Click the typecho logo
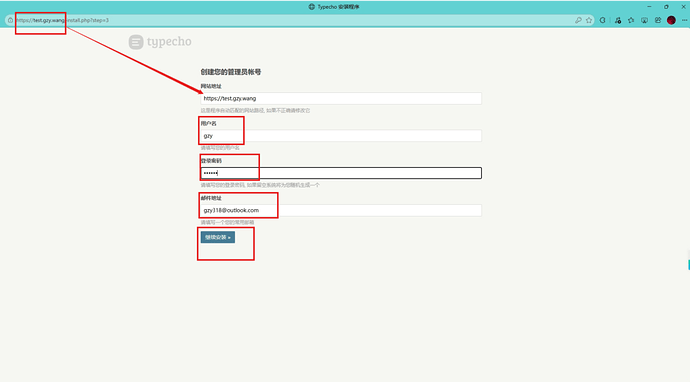 click(x=160, y=42)
